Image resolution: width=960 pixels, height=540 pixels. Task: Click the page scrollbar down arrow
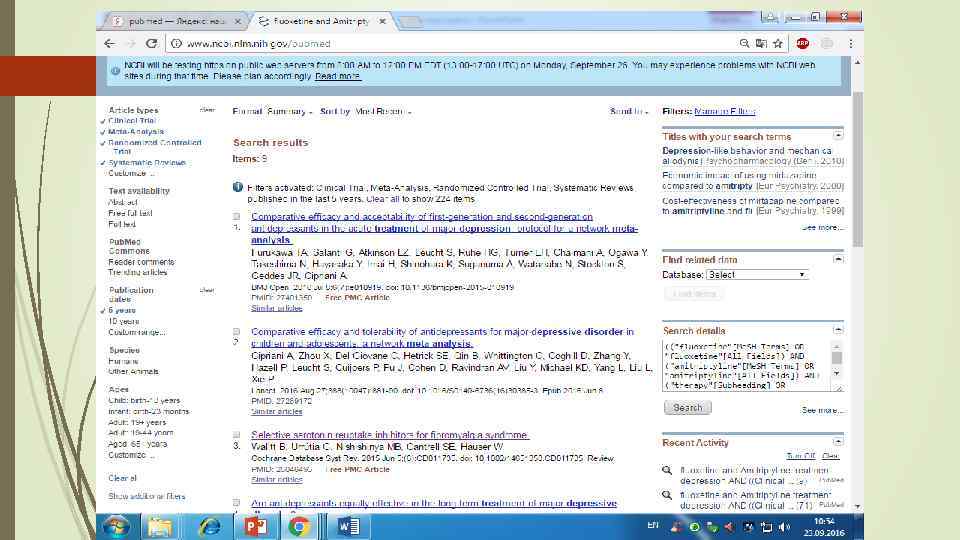(x=857, y=507)
